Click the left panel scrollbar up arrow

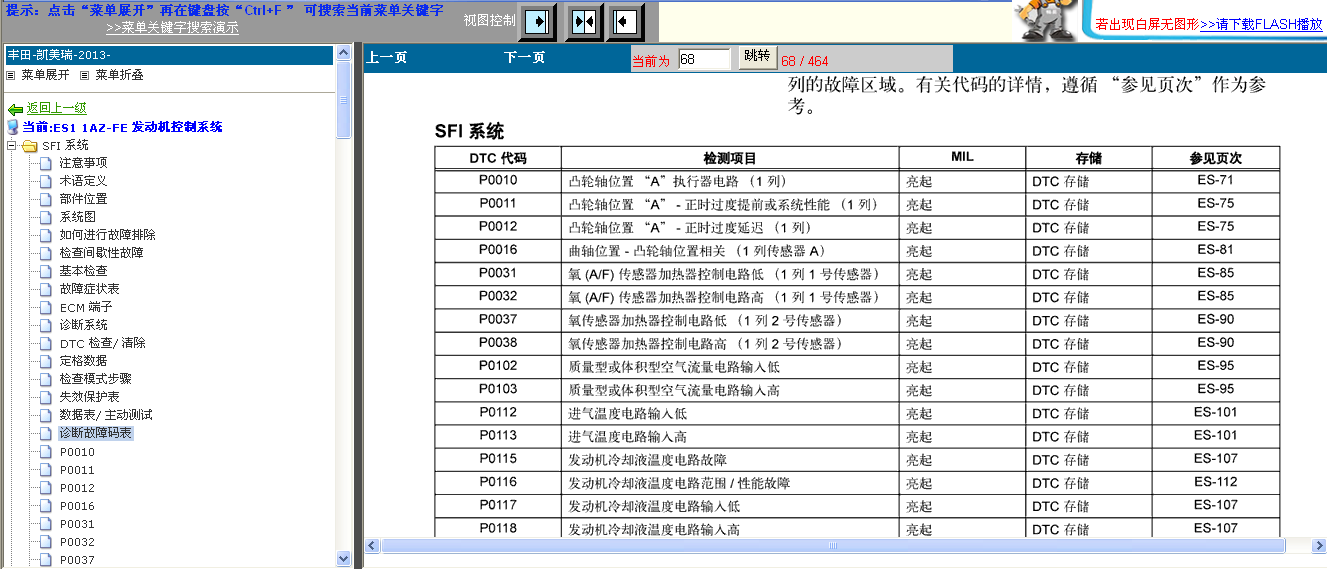(x=344, y=54)
